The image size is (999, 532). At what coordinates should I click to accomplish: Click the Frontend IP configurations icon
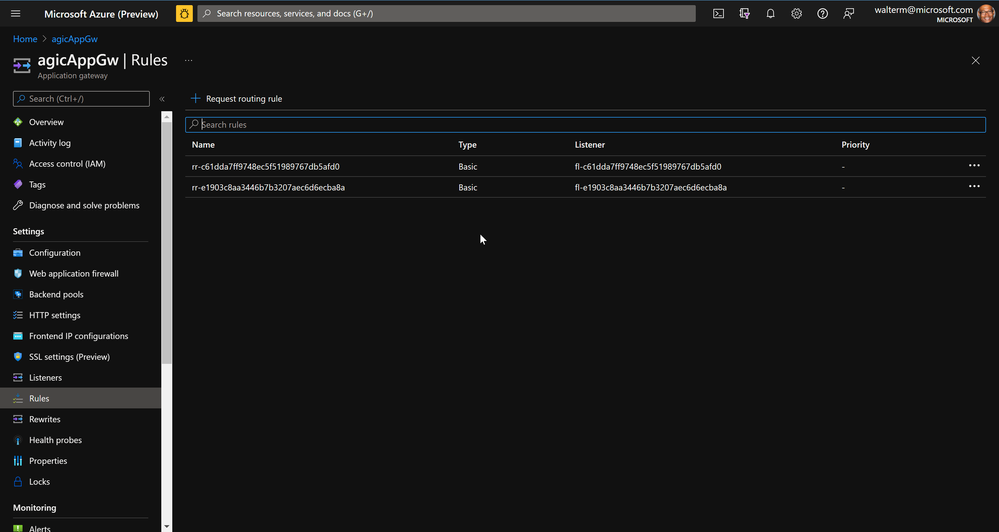[18, 336]
